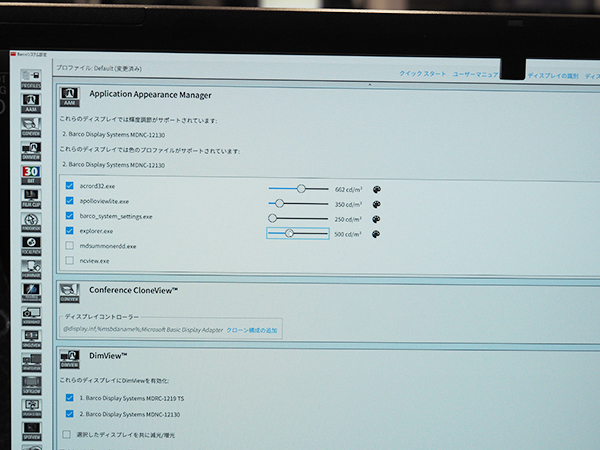Open the 30 BIT sidebar icon
600x450 pixels.
pyautogui.click(x=31, y=173)
